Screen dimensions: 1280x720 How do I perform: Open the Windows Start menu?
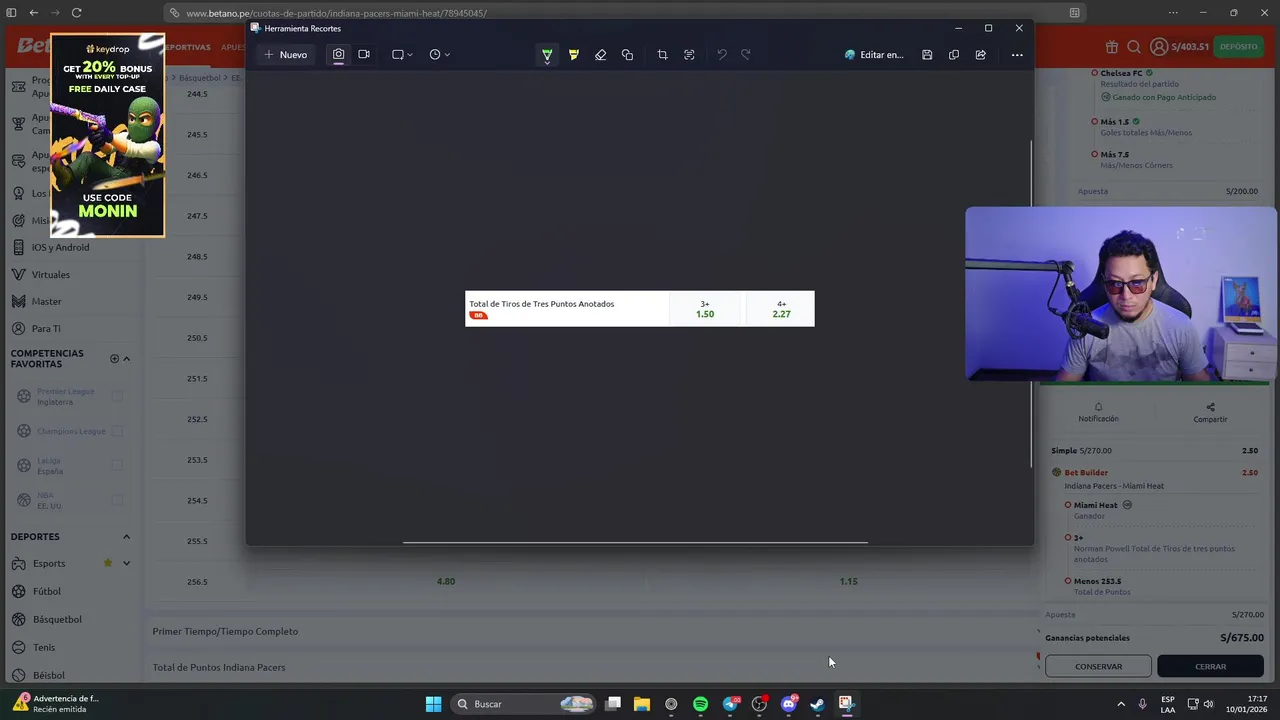tap(433, 704)
